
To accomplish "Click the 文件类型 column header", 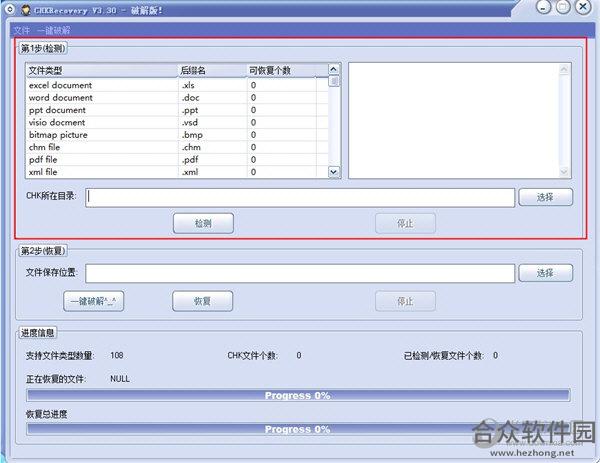I will 102,70.
